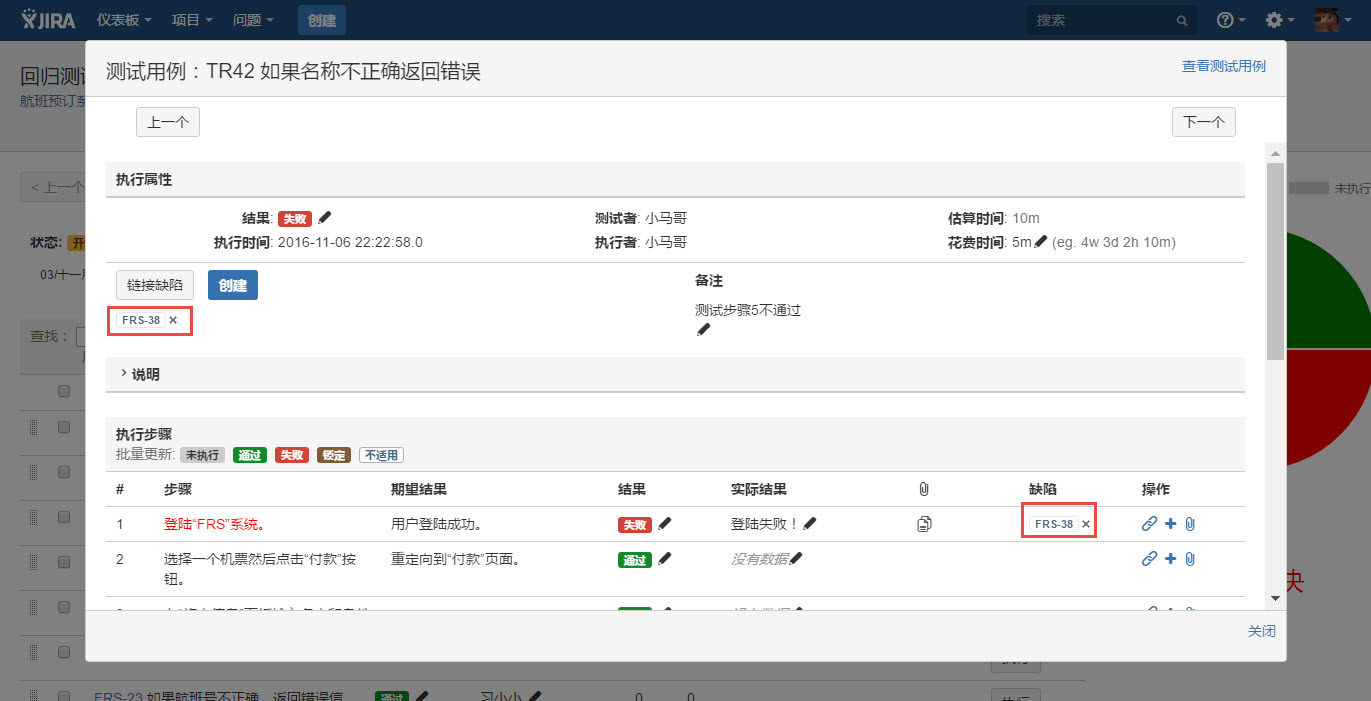Open the help menu icon
This screenshot has width=1371, height=701.
pyautogui.click(x=1231, y=20)
